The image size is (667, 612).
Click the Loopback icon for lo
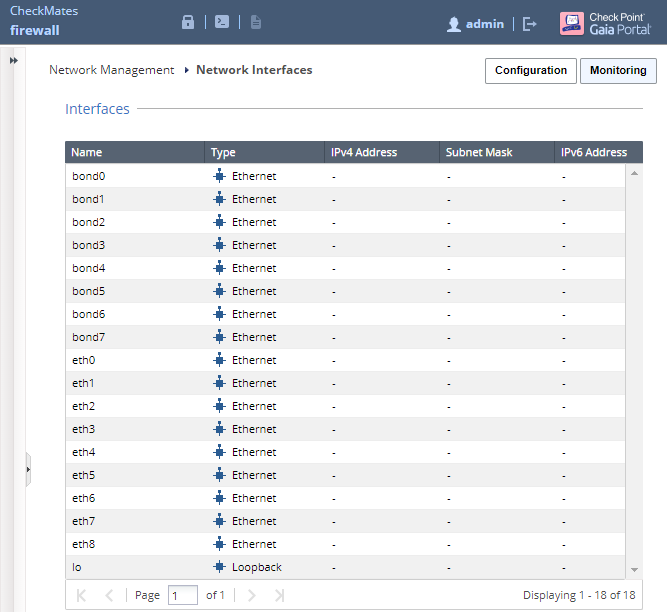(220, 567)
